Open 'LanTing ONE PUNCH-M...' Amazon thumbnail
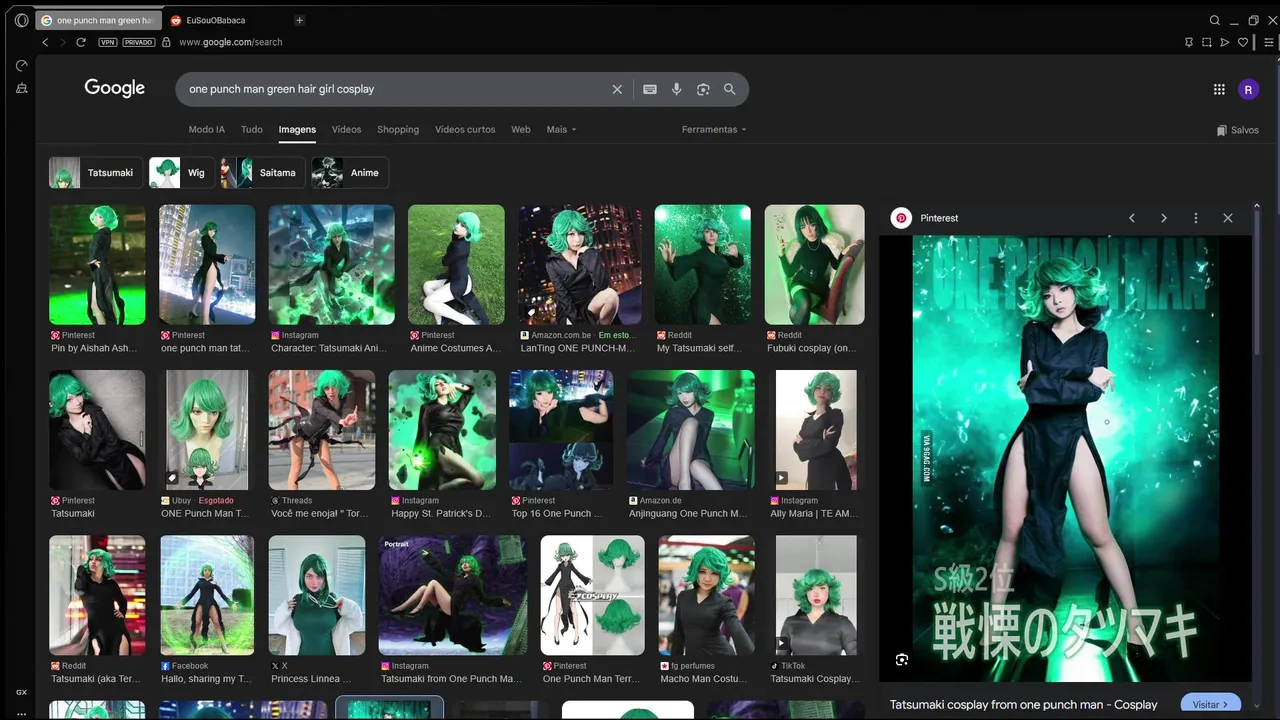The height and width of the screenshot is (720, 1280). click(x=580, y=265)
